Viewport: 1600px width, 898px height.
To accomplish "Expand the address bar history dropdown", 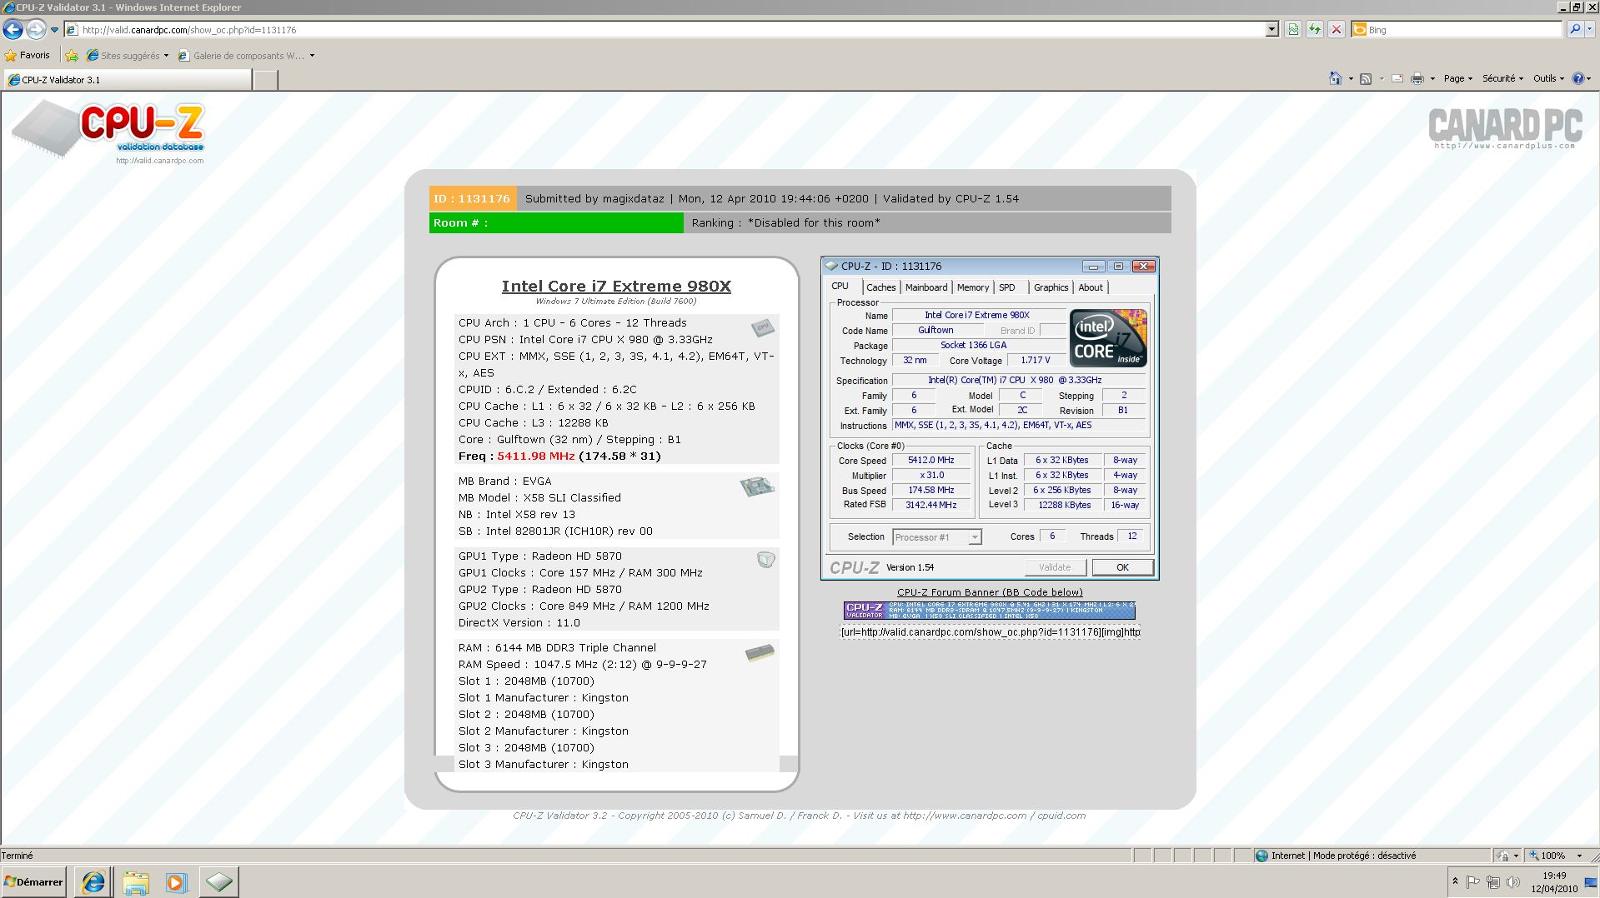I will pos(1272,30).
